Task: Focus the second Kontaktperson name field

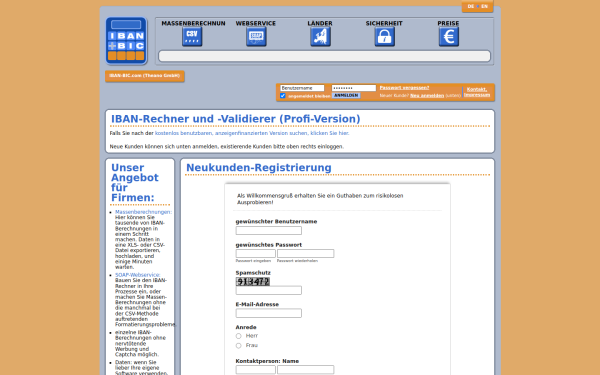Action: (x=305, y=370)
